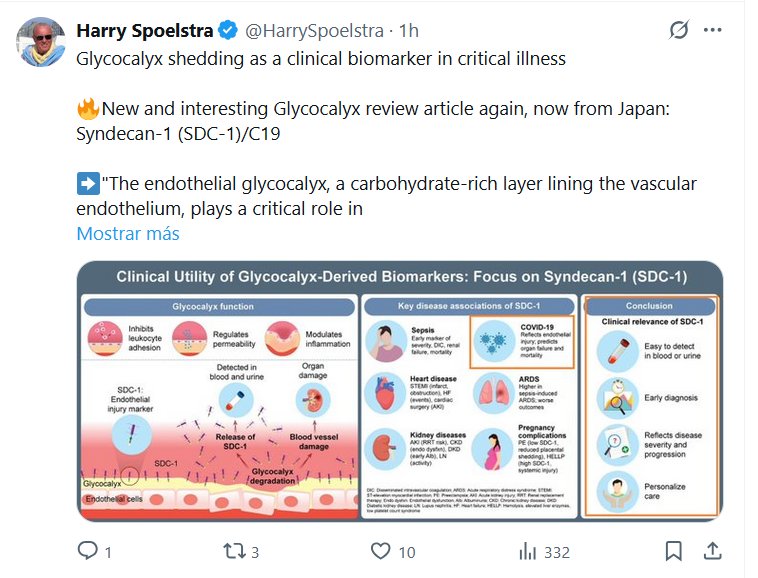Click the 'Key disease associations of SDC-1' header
The width and height of the screenshot is (758, 578).
coord(470,306)
